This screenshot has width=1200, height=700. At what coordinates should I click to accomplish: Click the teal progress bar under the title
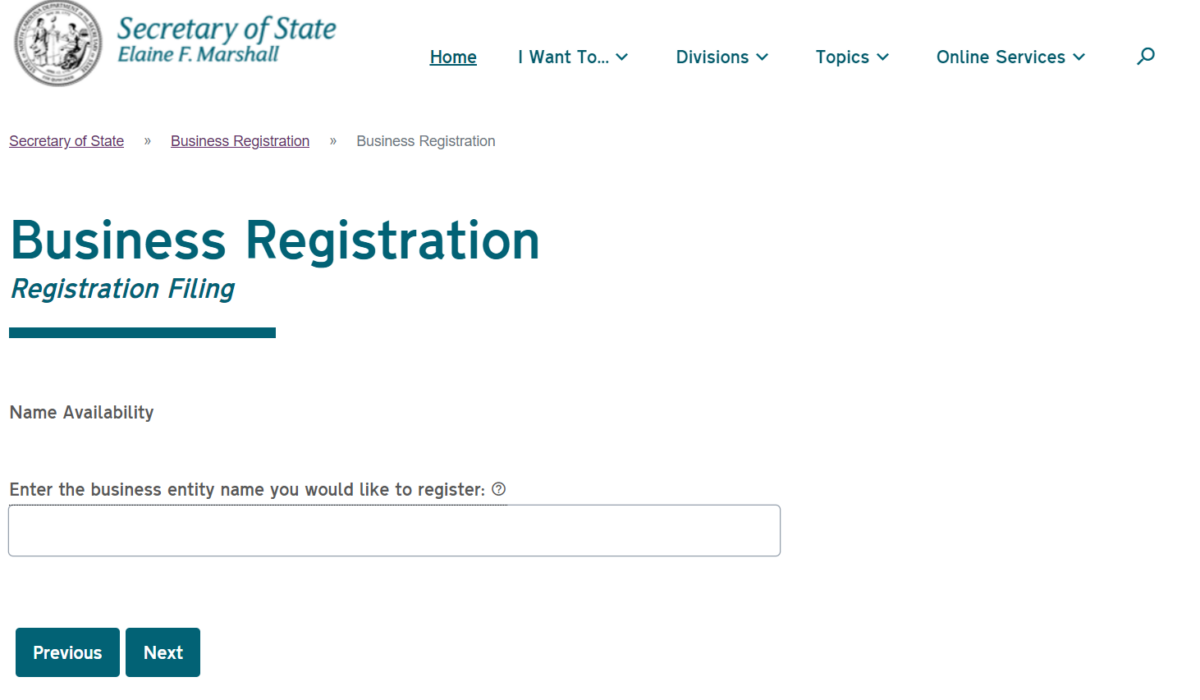tap(142, 331)
